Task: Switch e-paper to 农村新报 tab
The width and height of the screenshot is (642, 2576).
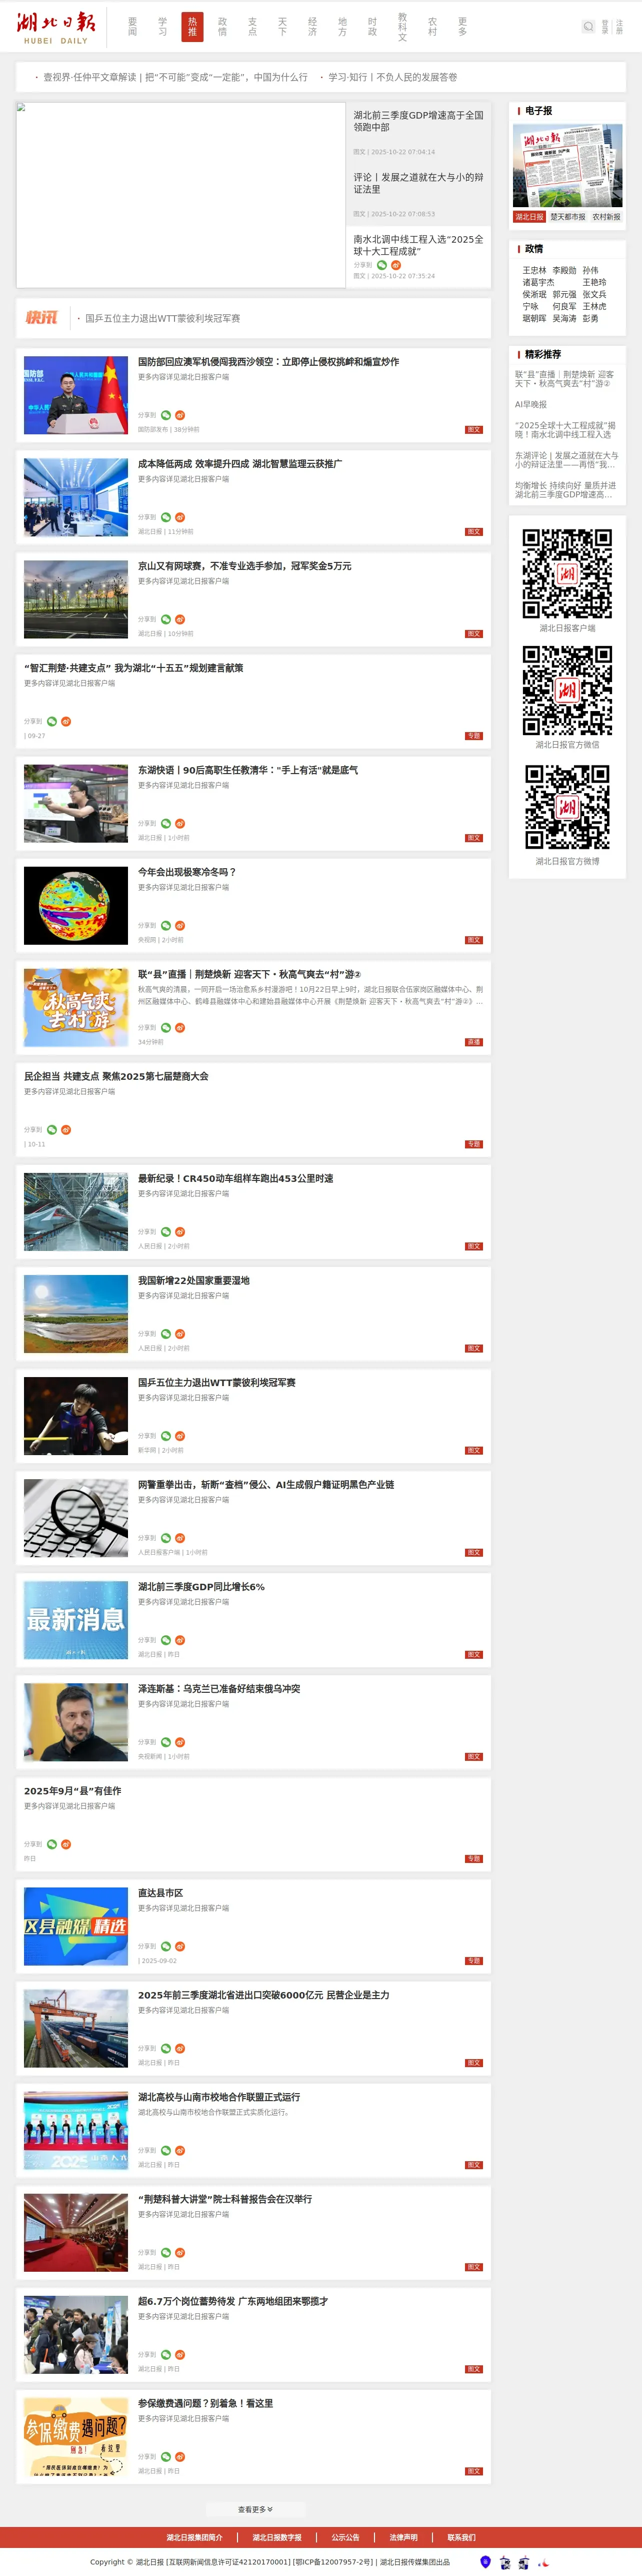Action: 606,217
